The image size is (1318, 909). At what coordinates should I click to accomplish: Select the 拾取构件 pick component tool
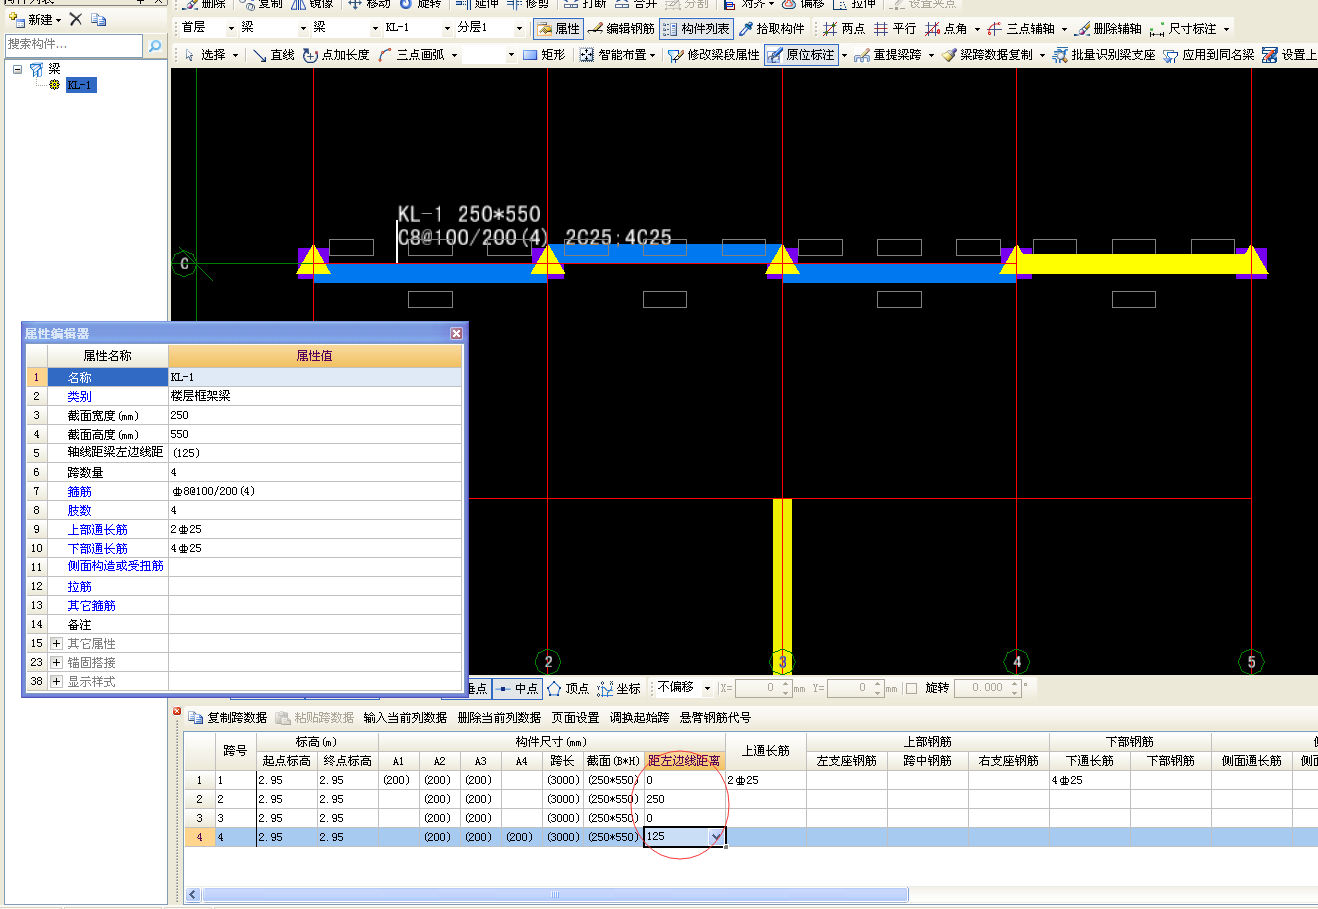point(772,28)
